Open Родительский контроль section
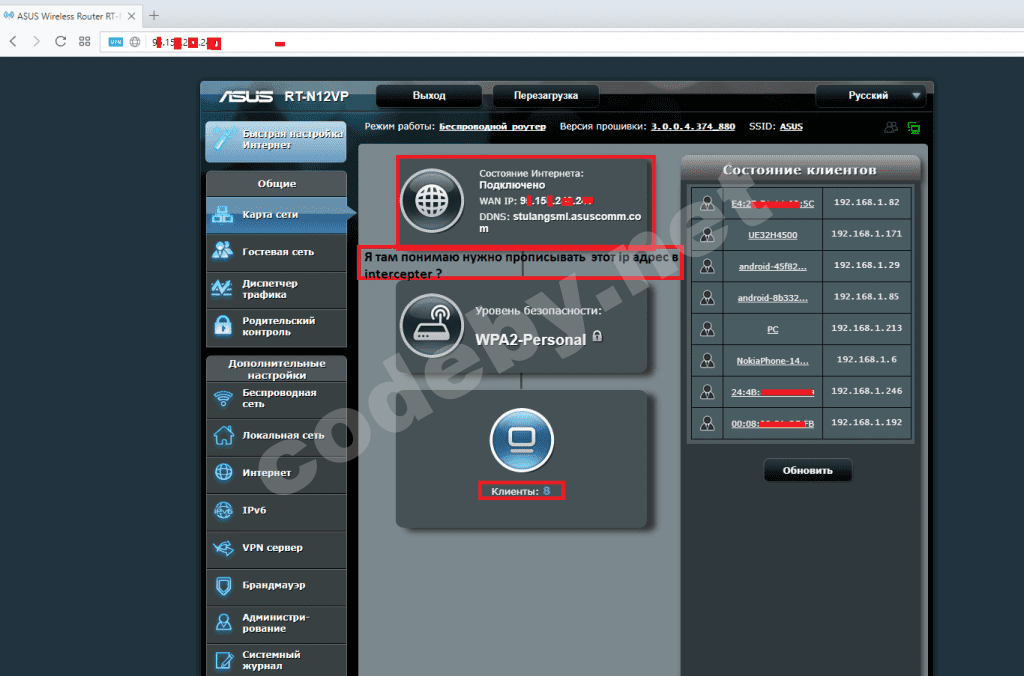Image resolution: width=1024 pixels, height=676 pixels. [277, 326]
